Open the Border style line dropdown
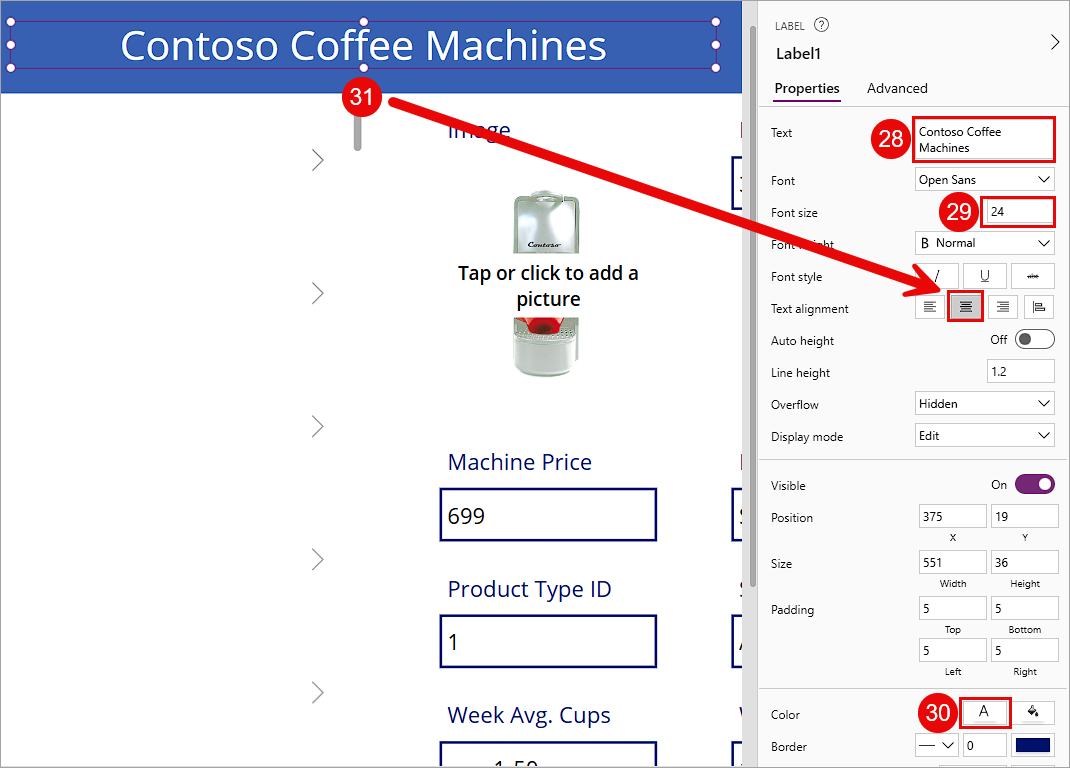This screenshot has height=768, width=1070. [x=936, y=745]
